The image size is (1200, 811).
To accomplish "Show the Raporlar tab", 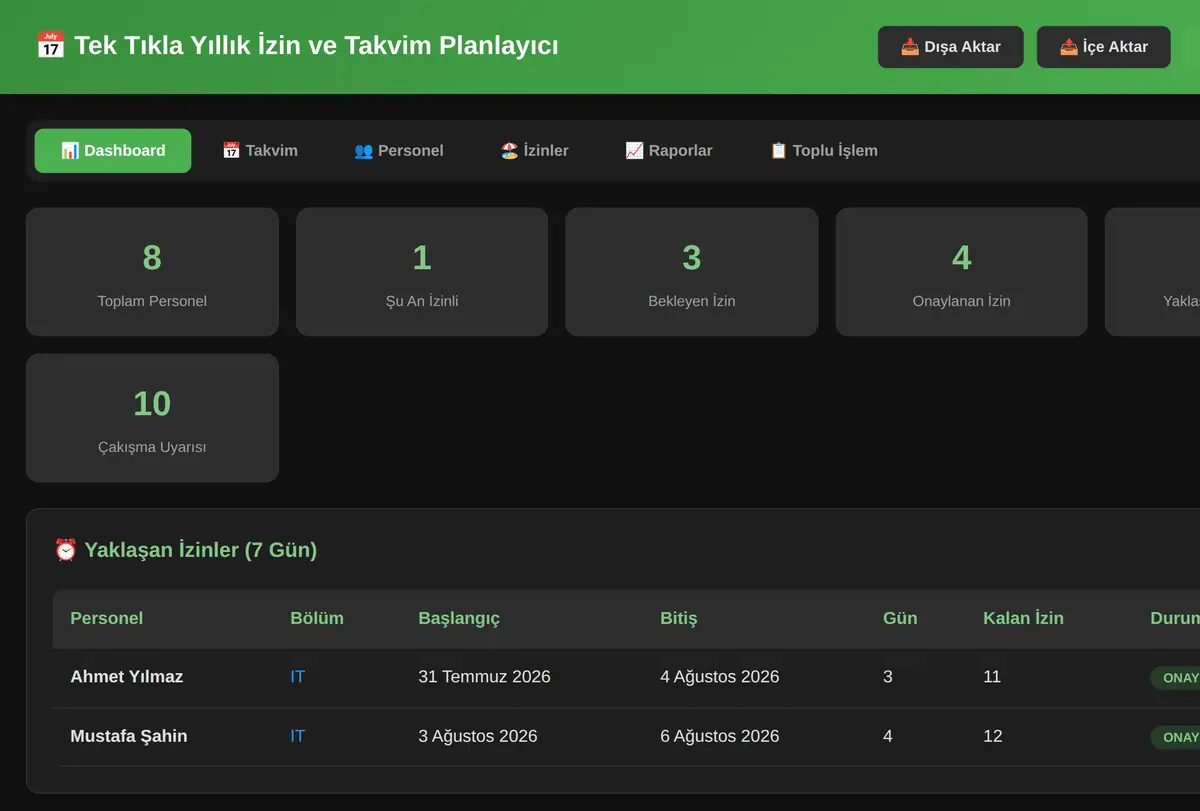I will [x=669, y=151].
